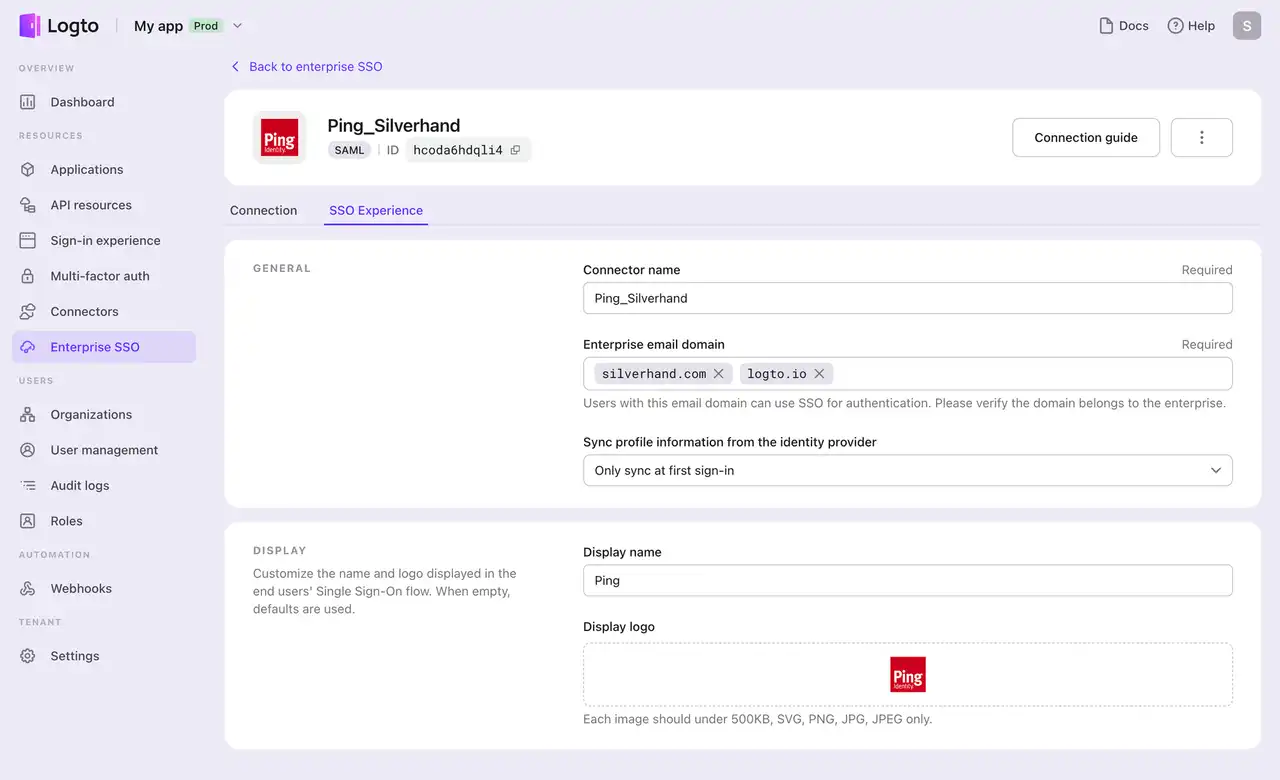Go to Sign-in experience settings
This screenshot has width=1280, height=780.
click(105, 240)
